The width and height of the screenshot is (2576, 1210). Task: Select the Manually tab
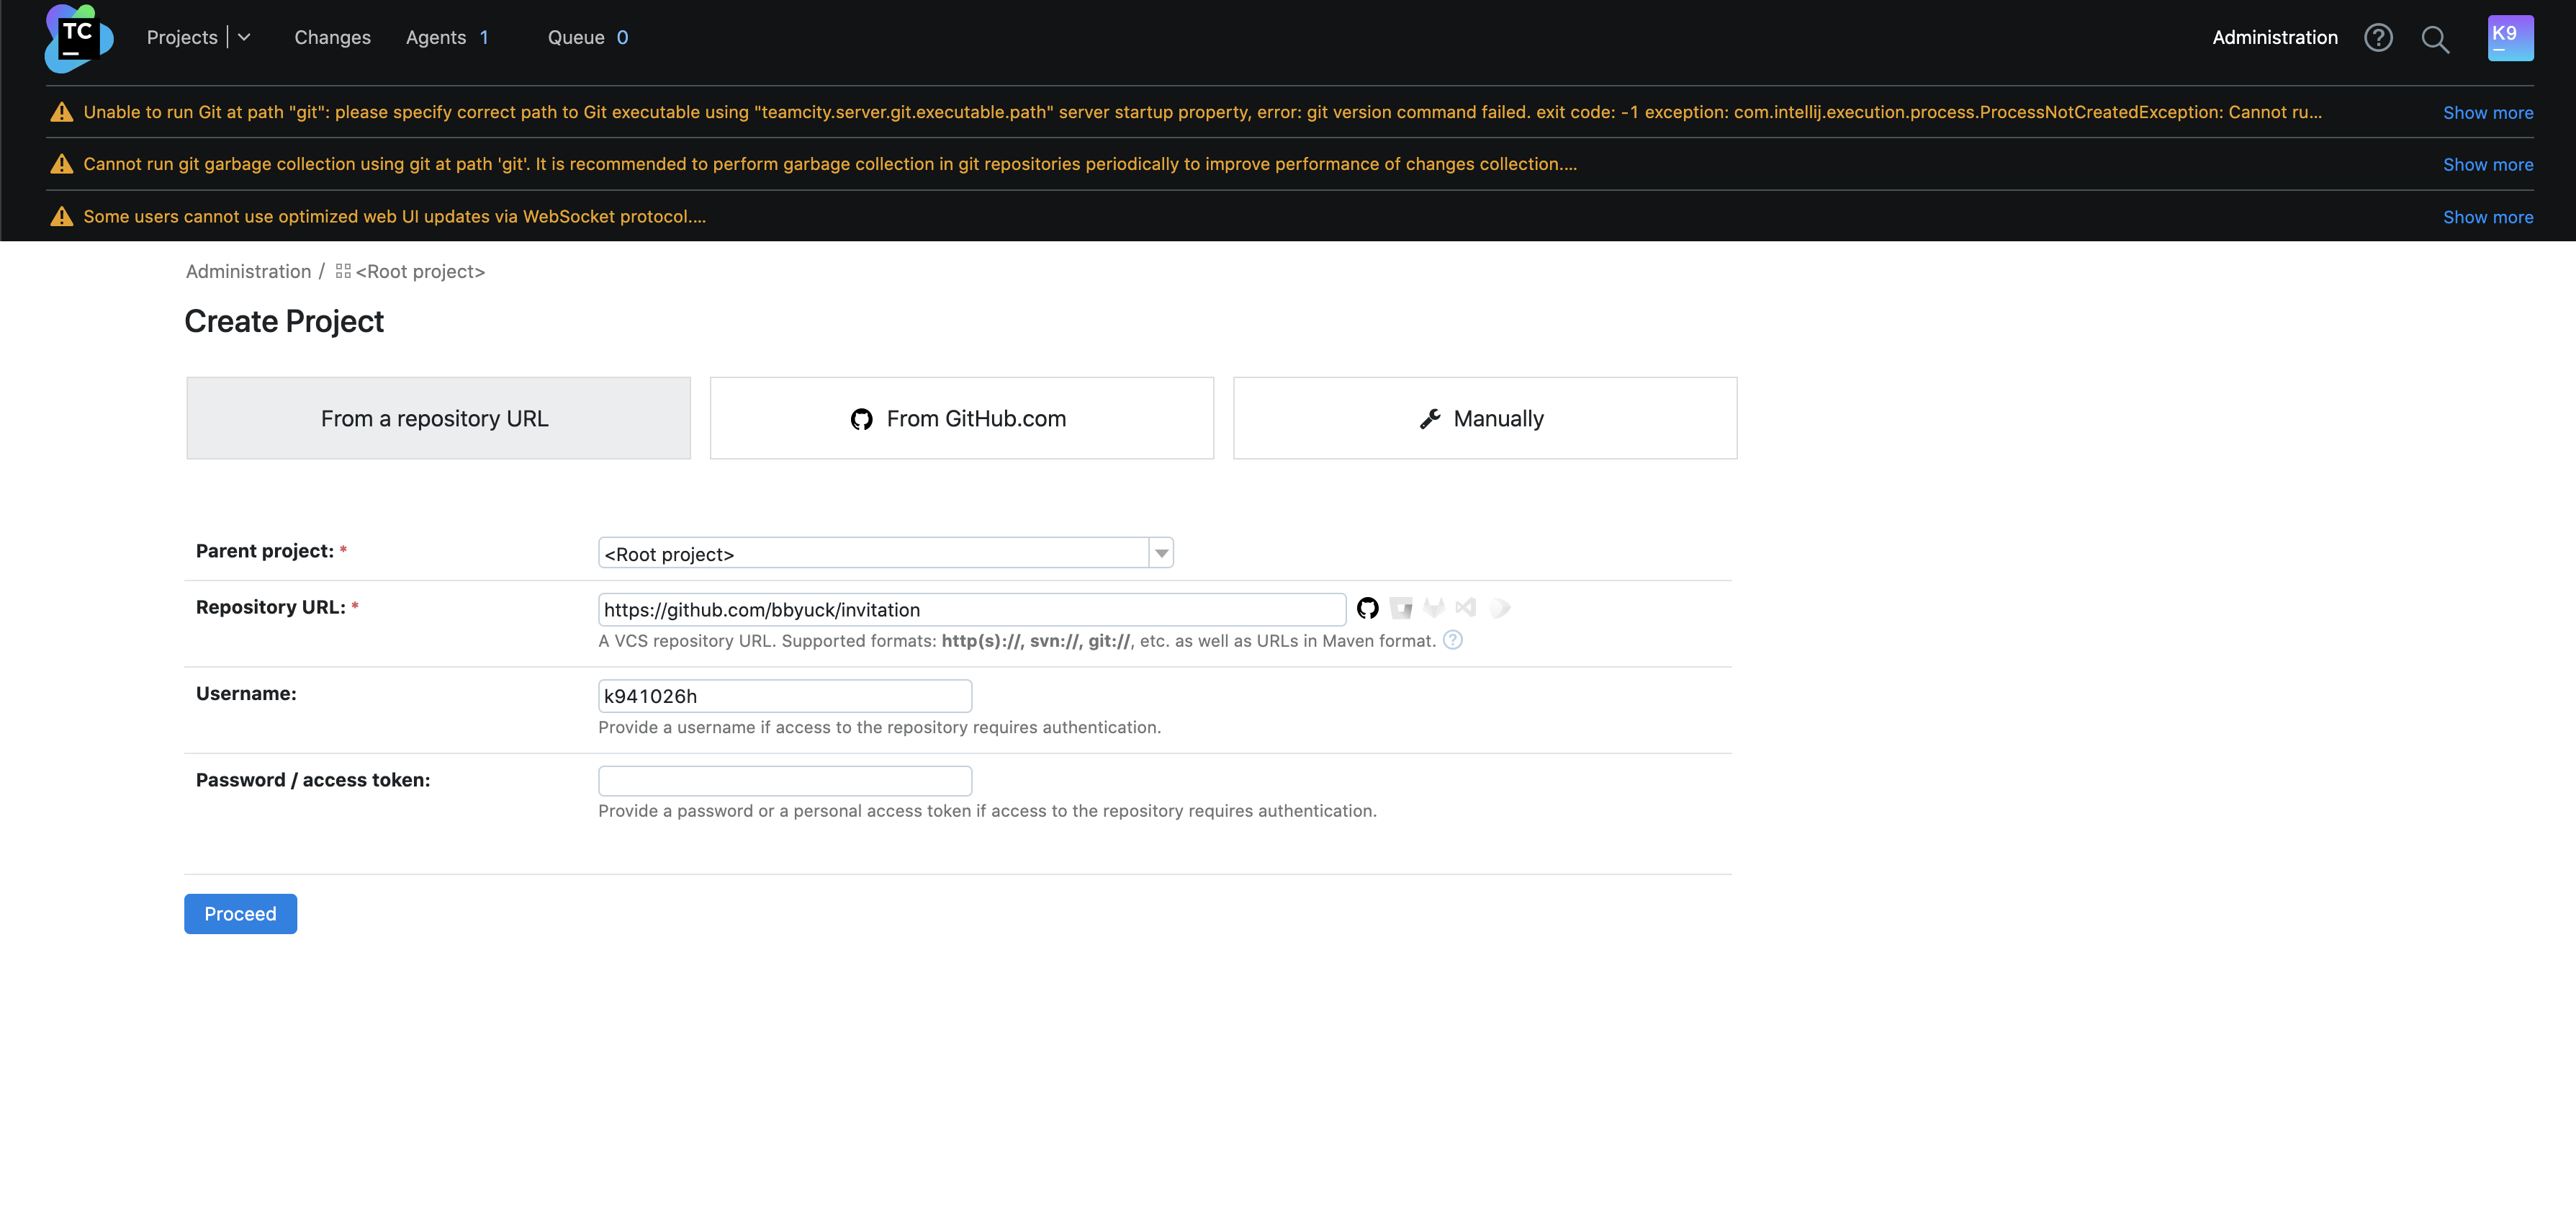tap(1484, 418)
